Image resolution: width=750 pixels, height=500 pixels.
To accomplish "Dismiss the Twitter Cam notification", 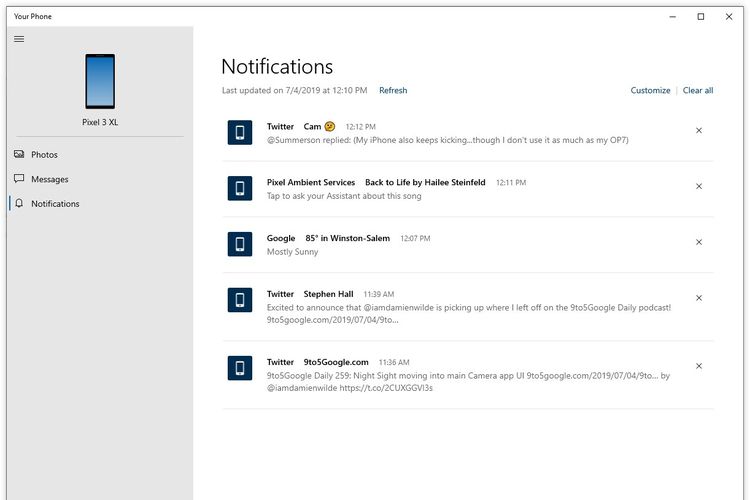I will (699, 130).
